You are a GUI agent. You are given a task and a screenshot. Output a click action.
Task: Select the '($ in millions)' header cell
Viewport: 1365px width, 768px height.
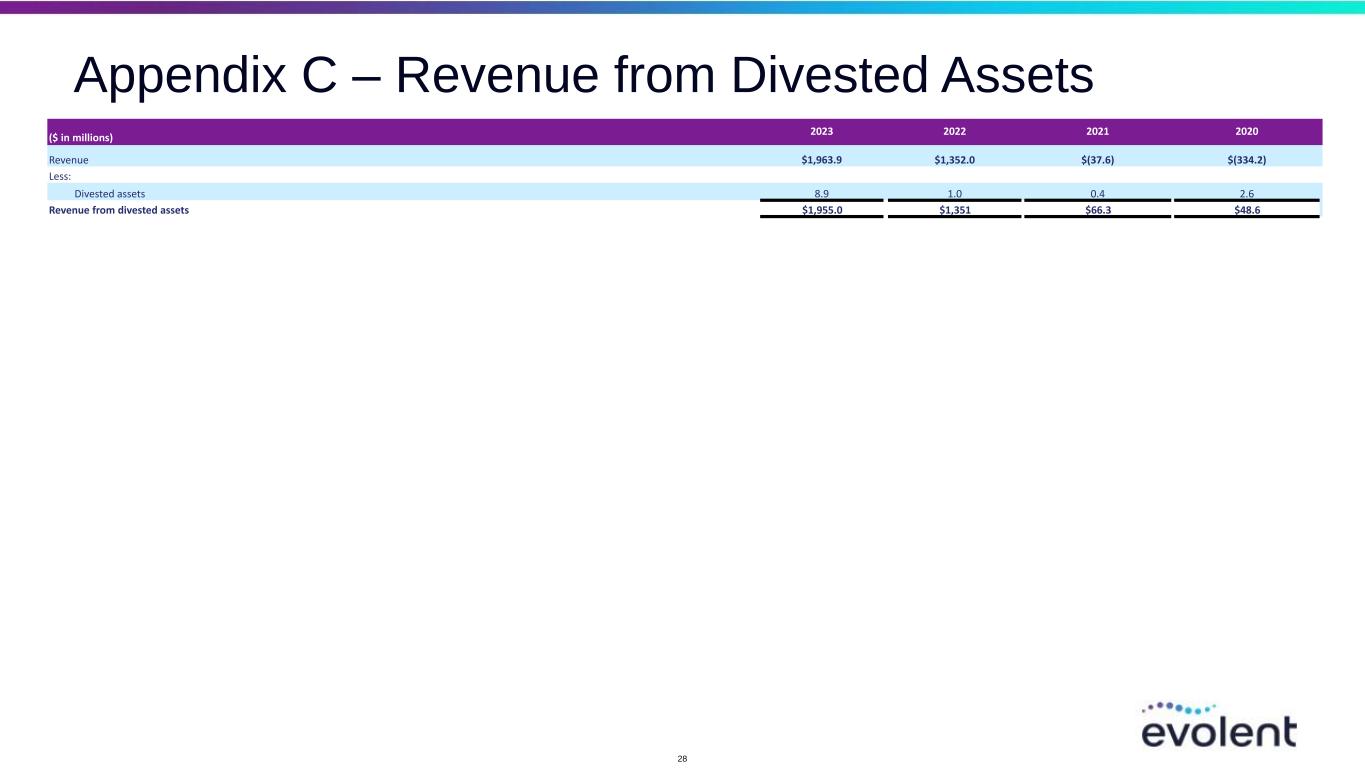tap(81, 137)
